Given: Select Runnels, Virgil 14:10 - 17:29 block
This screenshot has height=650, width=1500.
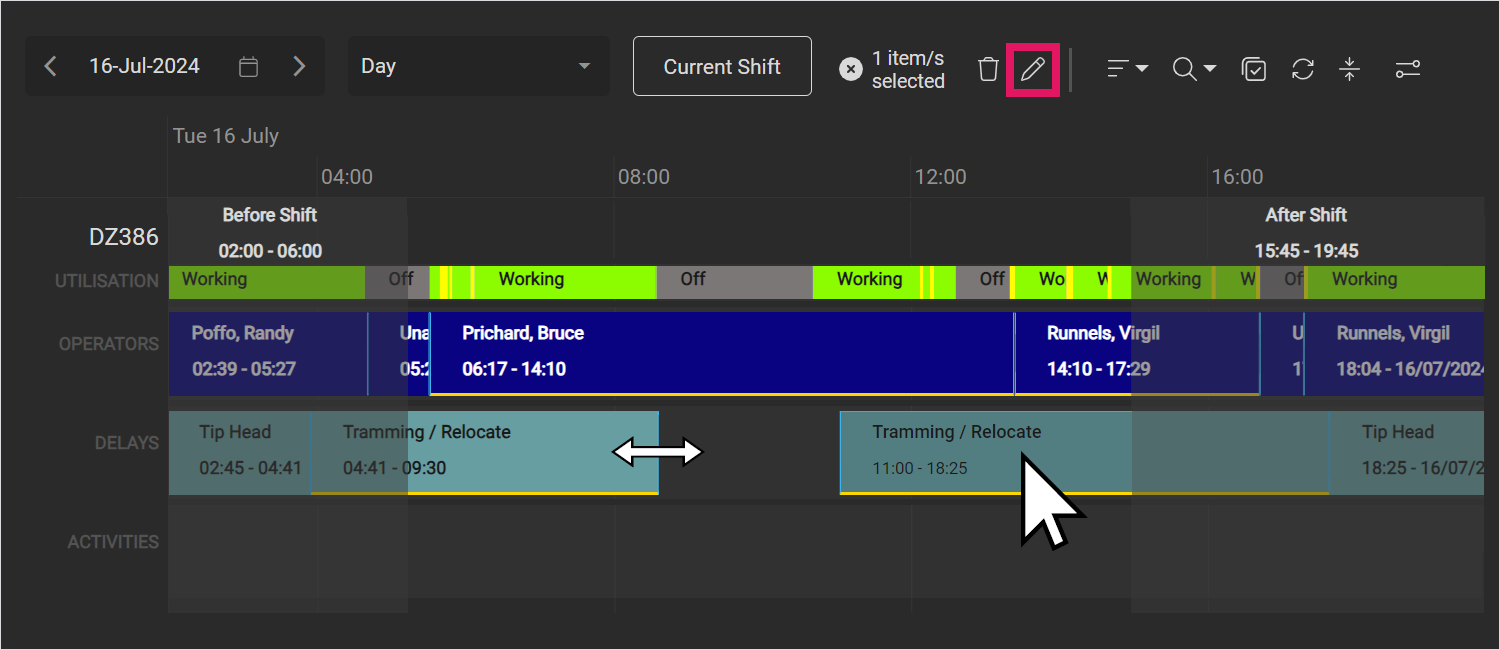Looking at the screenshot, I should click(1137, 352).
